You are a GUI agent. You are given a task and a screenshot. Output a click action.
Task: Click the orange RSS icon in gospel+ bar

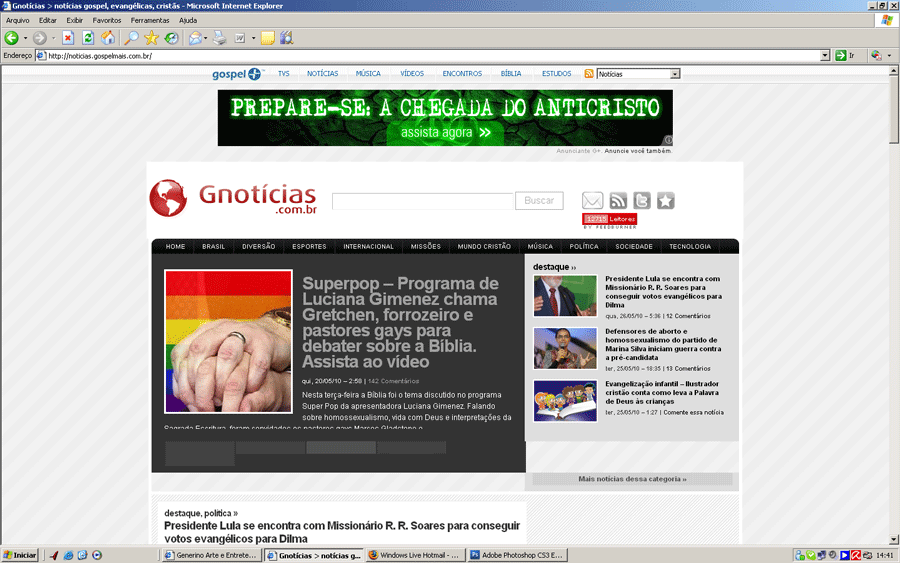(589, 73)
